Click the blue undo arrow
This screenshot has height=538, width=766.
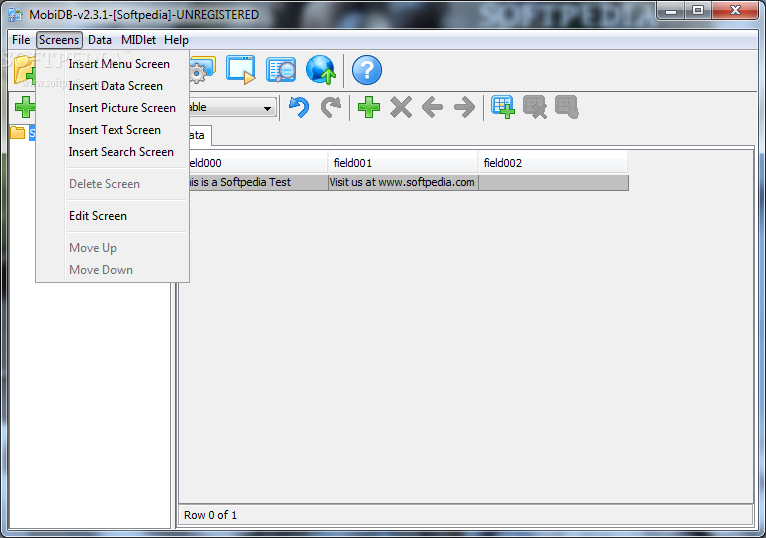pos(299,107)
